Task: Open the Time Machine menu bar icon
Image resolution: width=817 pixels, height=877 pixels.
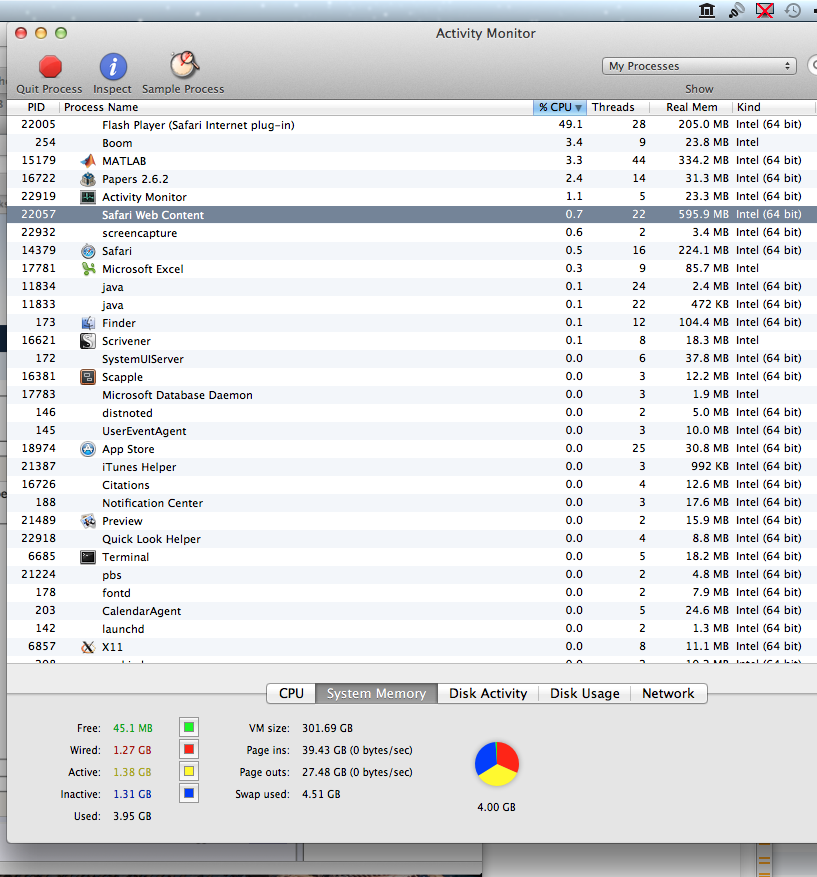Action: (x=793, y=10)
